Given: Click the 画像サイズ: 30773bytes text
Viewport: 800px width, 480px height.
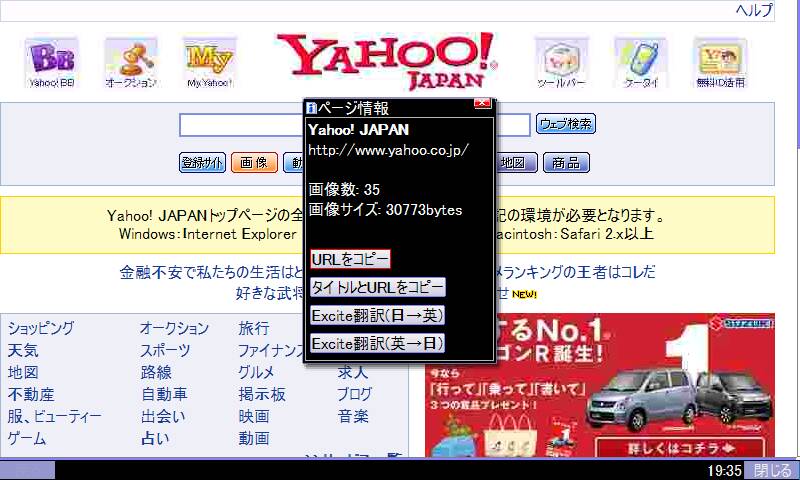Looking at the screenshot, I should [x=385, y=210].
